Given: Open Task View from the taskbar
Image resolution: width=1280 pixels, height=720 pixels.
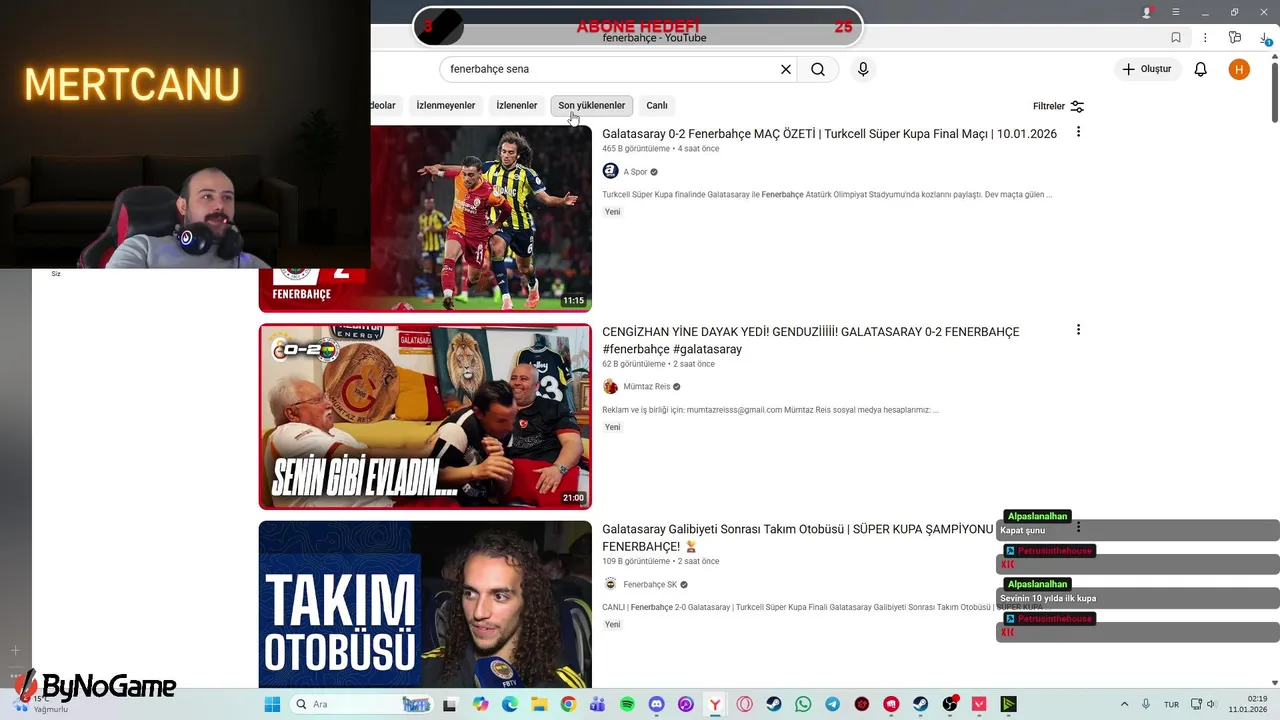Looking at the screenshot, I should coord(451,704).
